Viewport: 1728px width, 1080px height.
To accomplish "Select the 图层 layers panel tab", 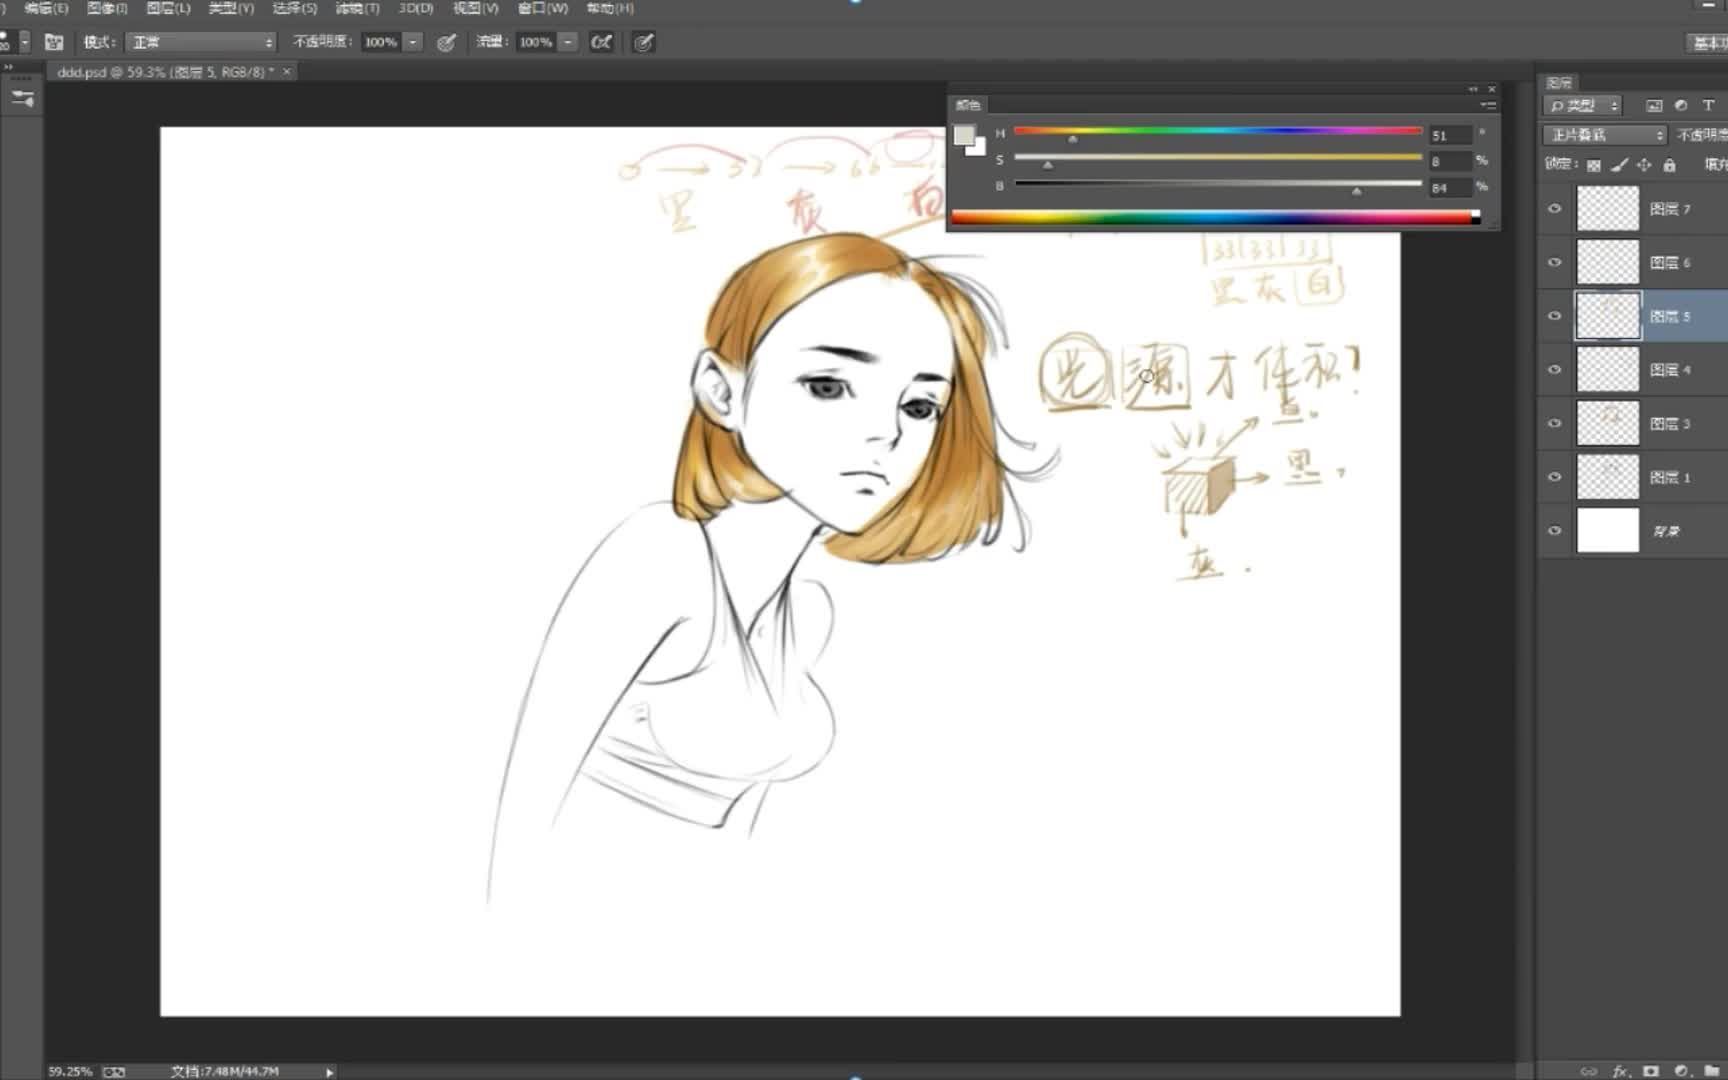I will (1560, 83).
